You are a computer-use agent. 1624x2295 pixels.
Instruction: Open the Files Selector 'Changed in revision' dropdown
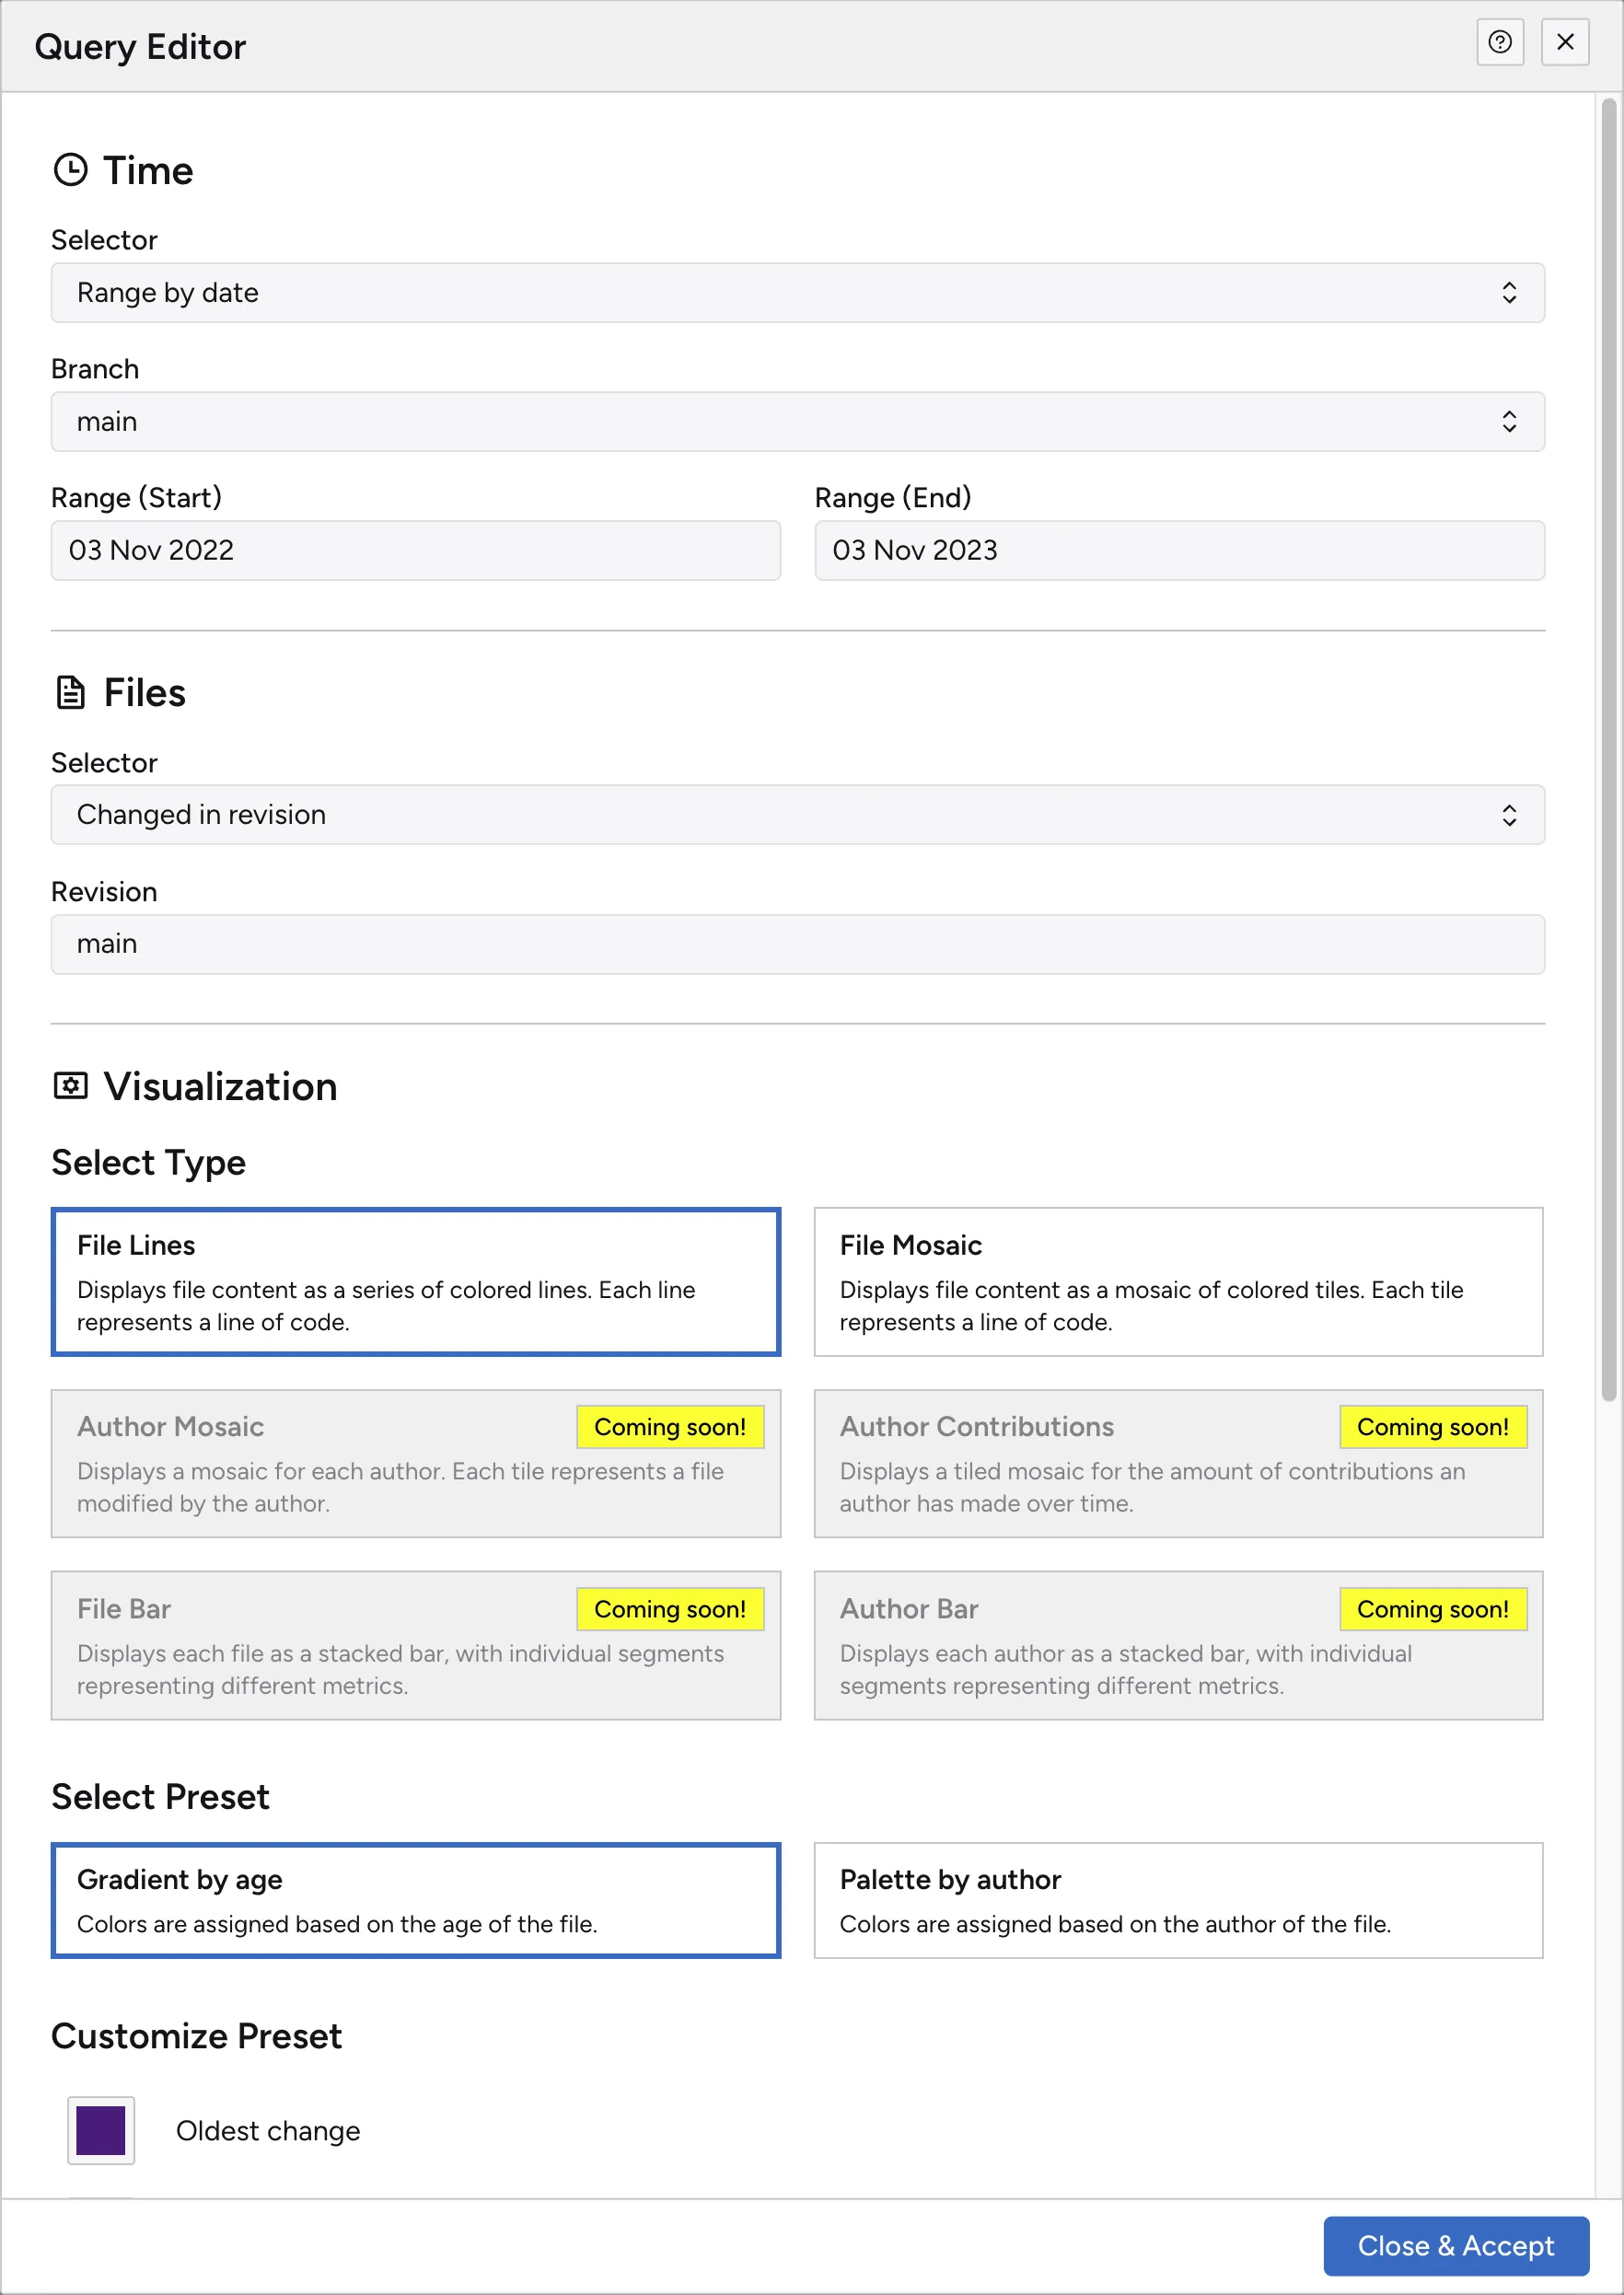797,815
